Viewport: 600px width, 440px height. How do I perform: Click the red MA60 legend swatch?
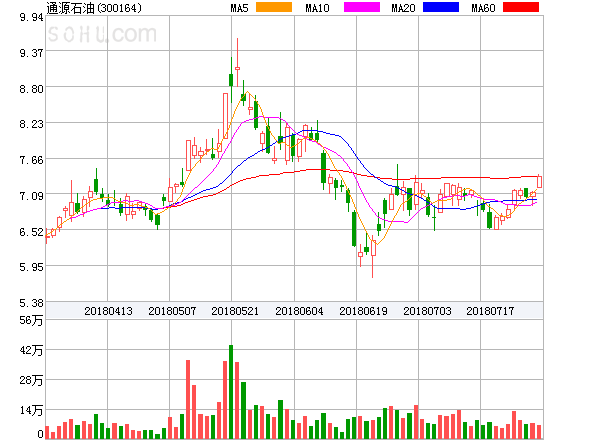click(x=521, y=7)
